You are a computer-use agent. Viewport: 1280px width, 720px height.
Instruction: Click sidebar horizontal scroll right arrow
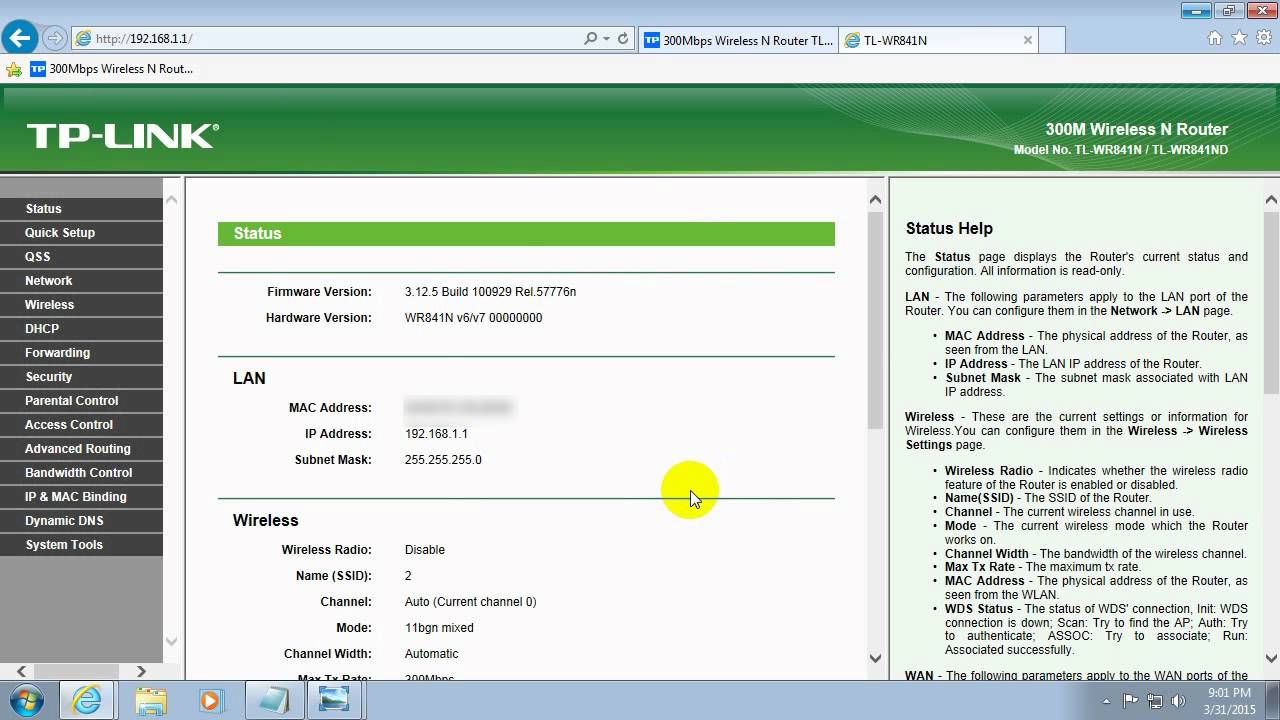[141, 671]
